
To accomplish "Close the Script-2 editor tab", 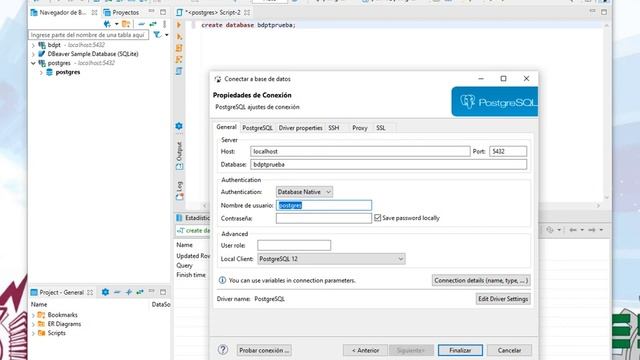I will click(247, 13).
